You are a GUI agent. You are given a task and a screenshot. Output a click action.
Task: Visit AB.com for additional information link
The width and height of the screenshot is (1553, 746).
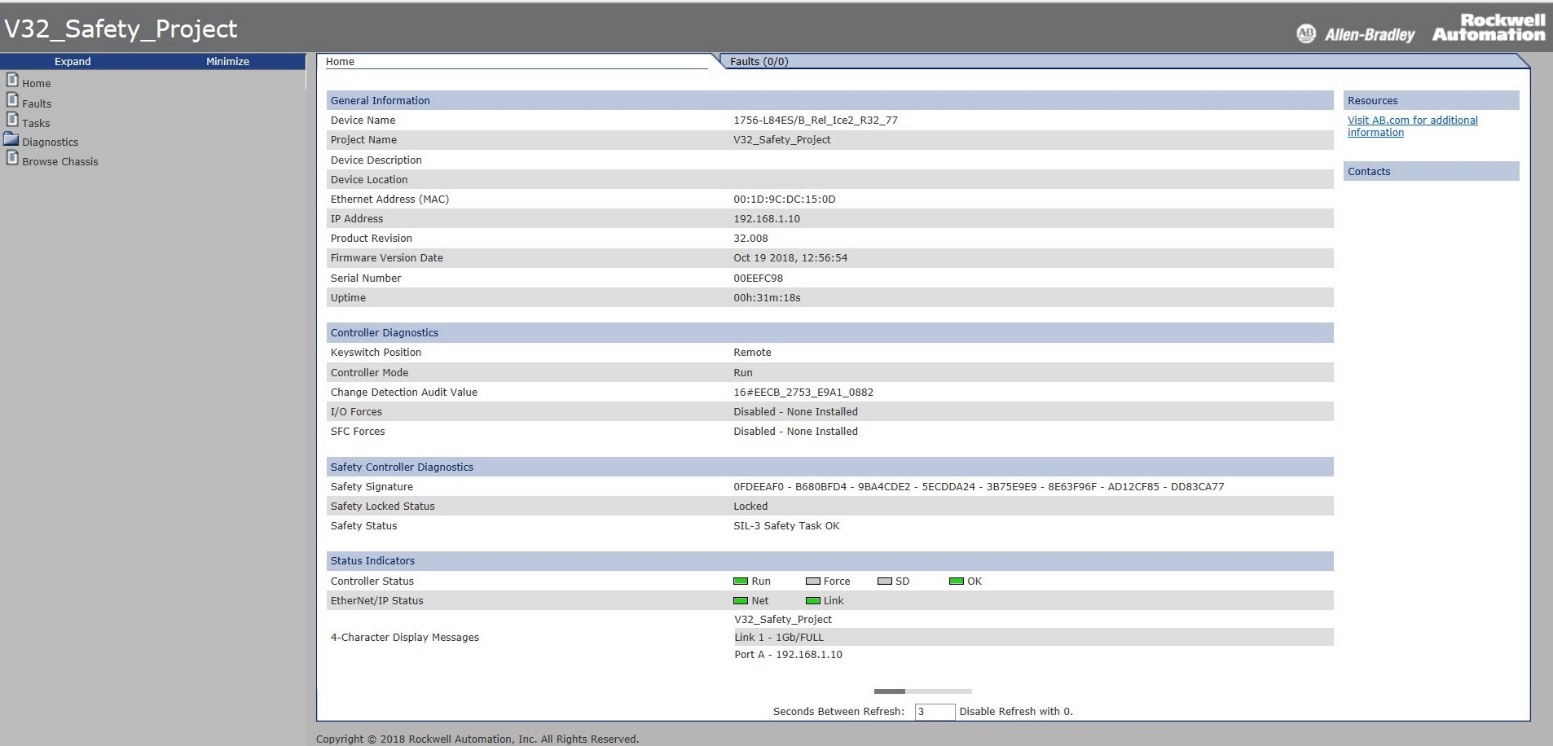click(x=1413, y=126)
